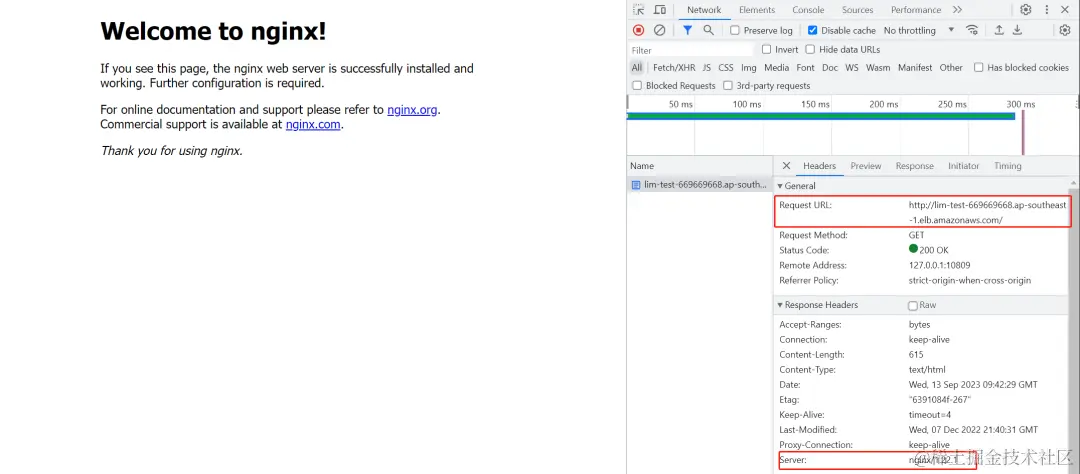
Task: Switch to the Console tab
Action: (x=808, y=10)
